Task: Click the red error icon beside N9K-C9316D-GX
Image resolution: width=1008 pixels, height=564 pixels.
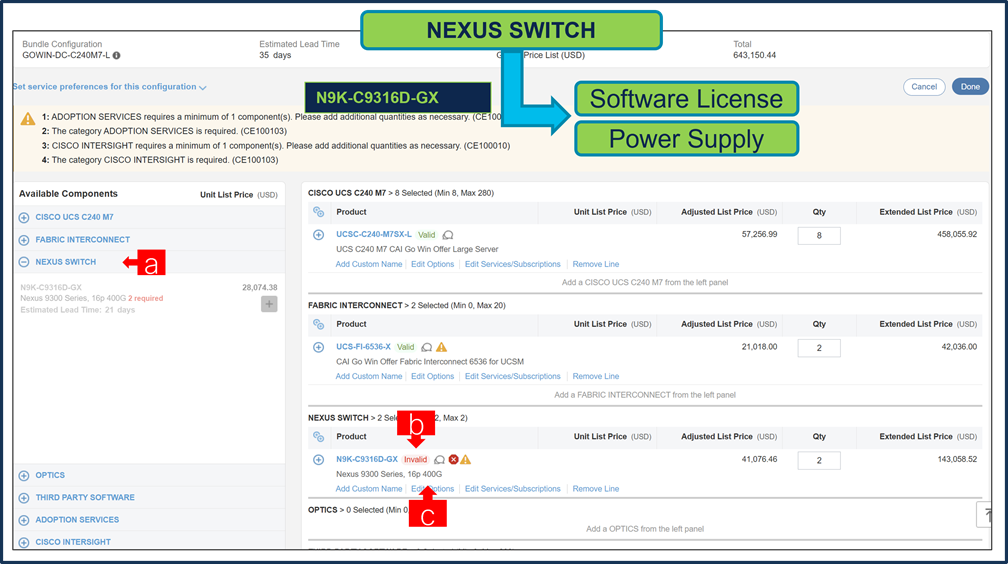Action: (x=453, y=459)
